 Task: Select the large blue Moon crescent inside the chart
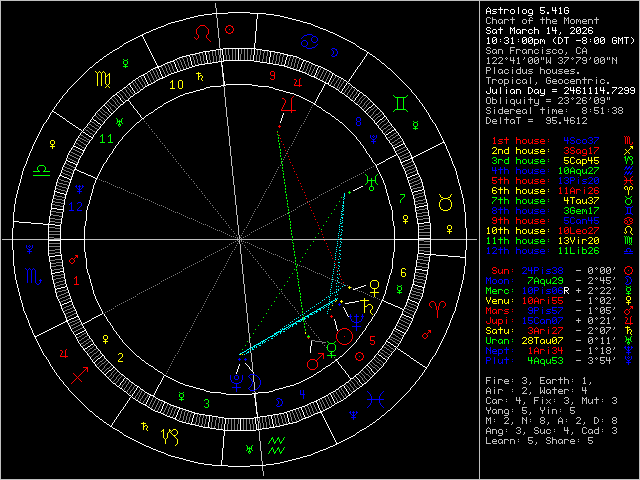pos(255,382)
